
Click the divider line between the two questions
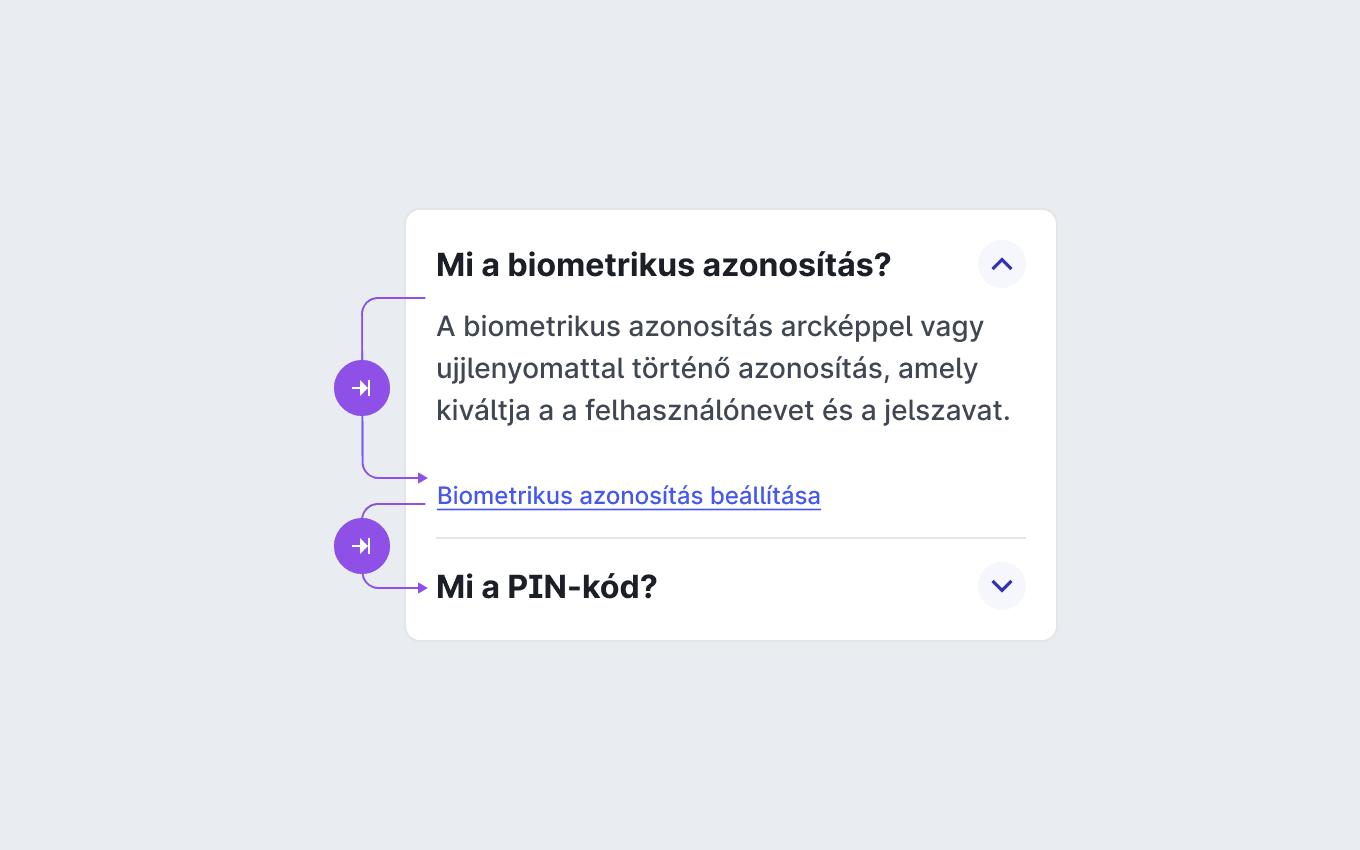[x=731, y=538]
